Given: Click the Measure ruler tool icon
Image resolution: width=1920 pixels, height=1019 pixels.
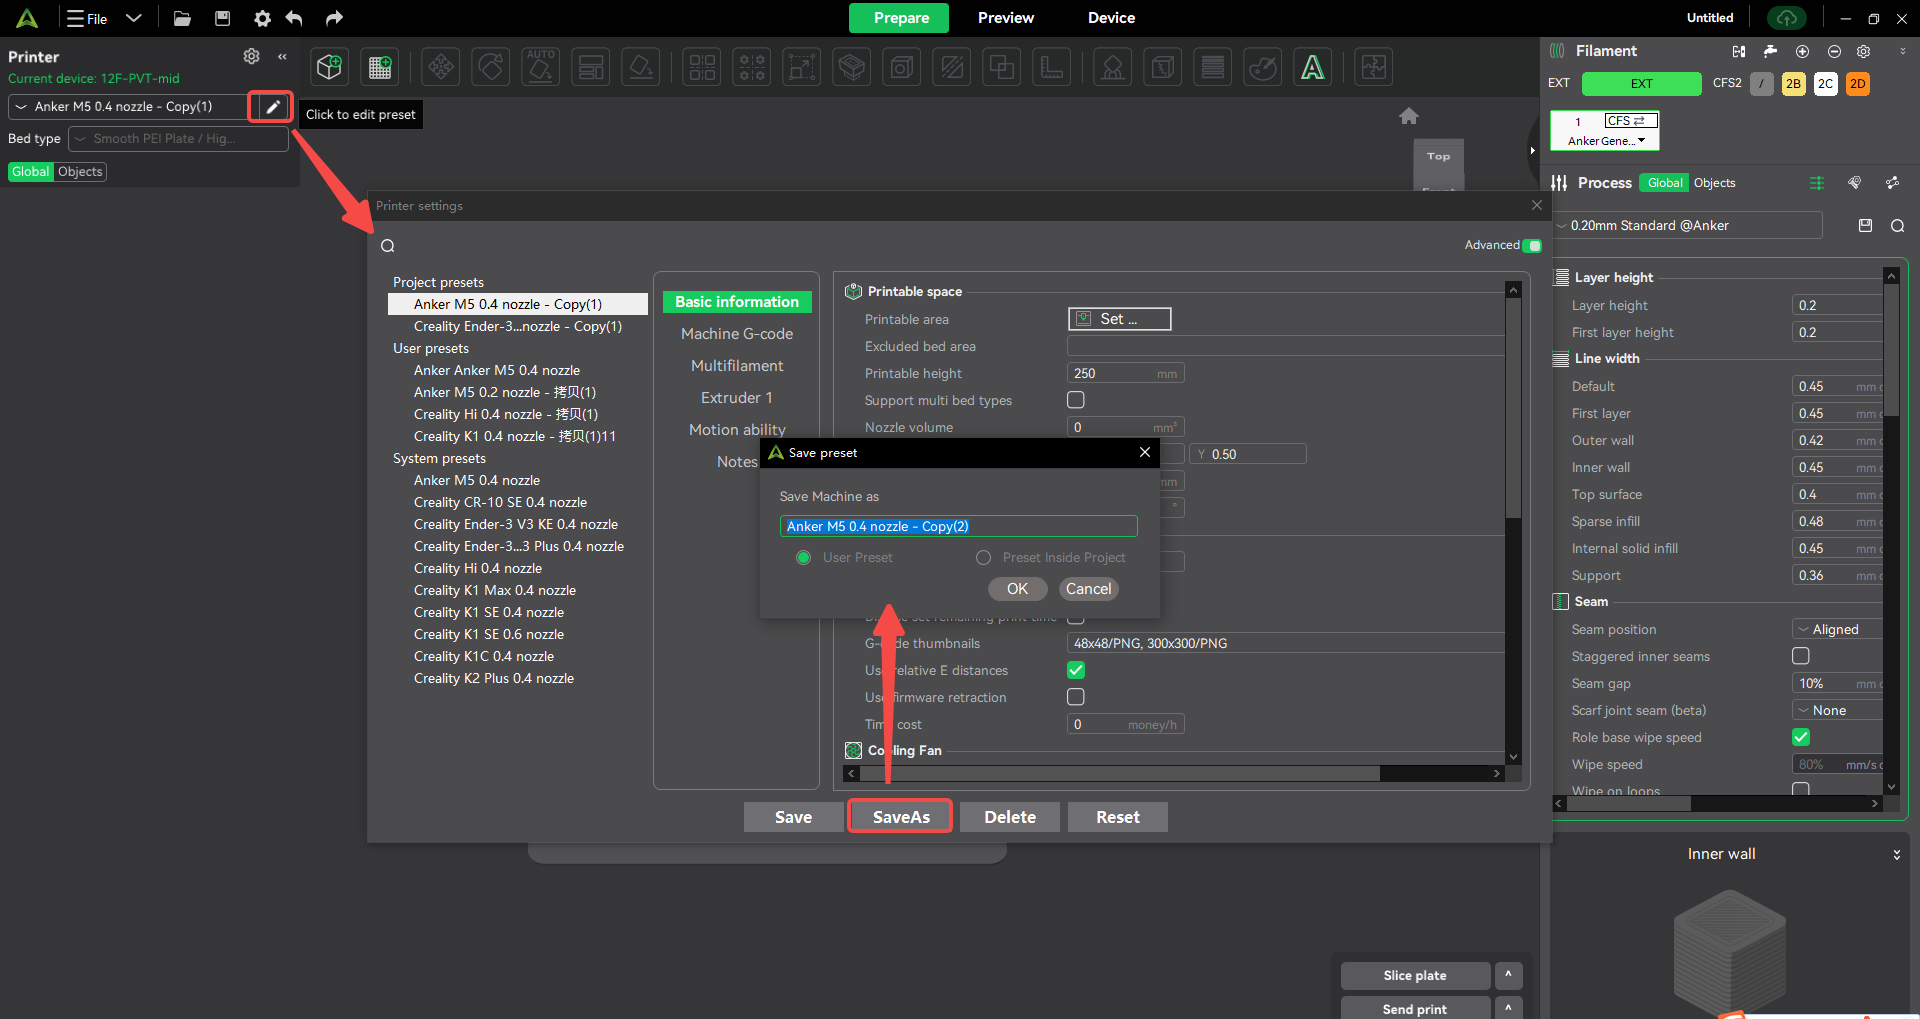Looking at the screenshot, I should pos(1052,67).
